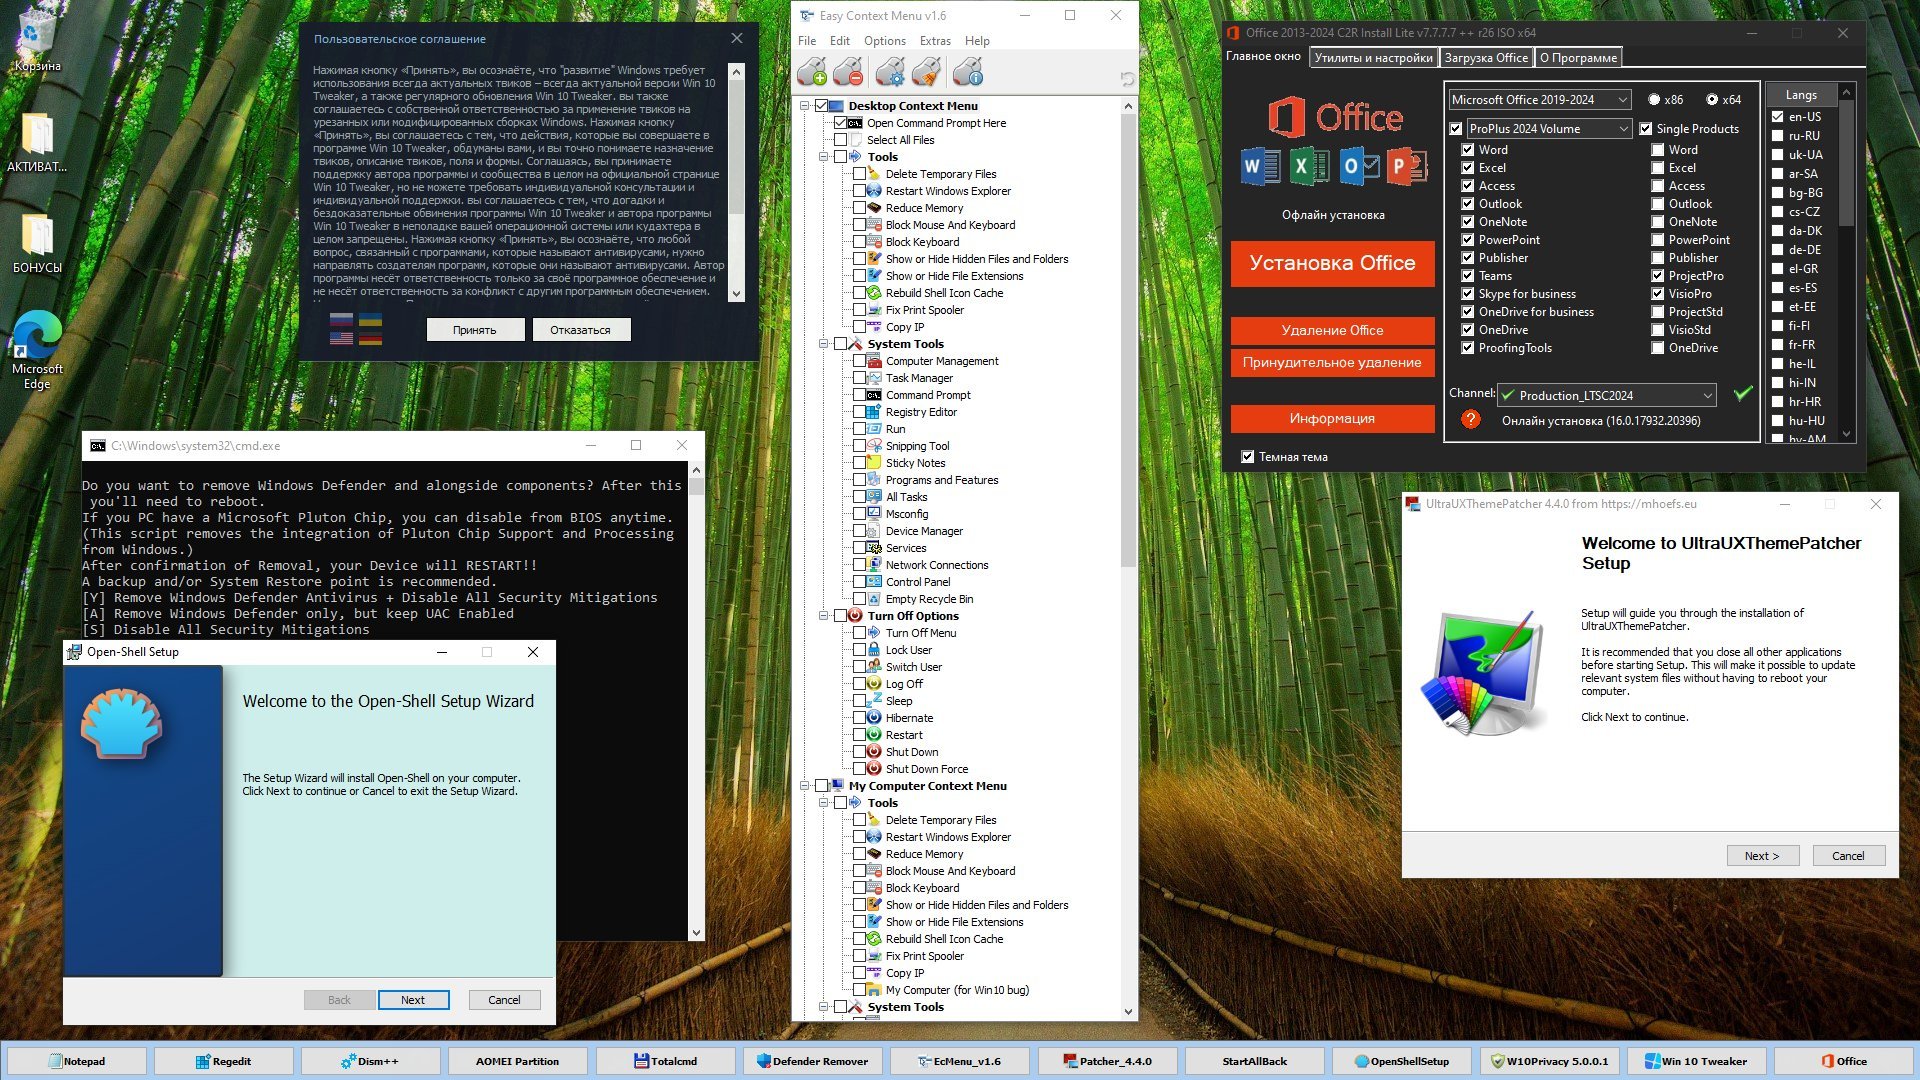1920x1080 pixels.
Task: Click the Outlook icon in the Office installer
Action: click(x=1358, y=166)
